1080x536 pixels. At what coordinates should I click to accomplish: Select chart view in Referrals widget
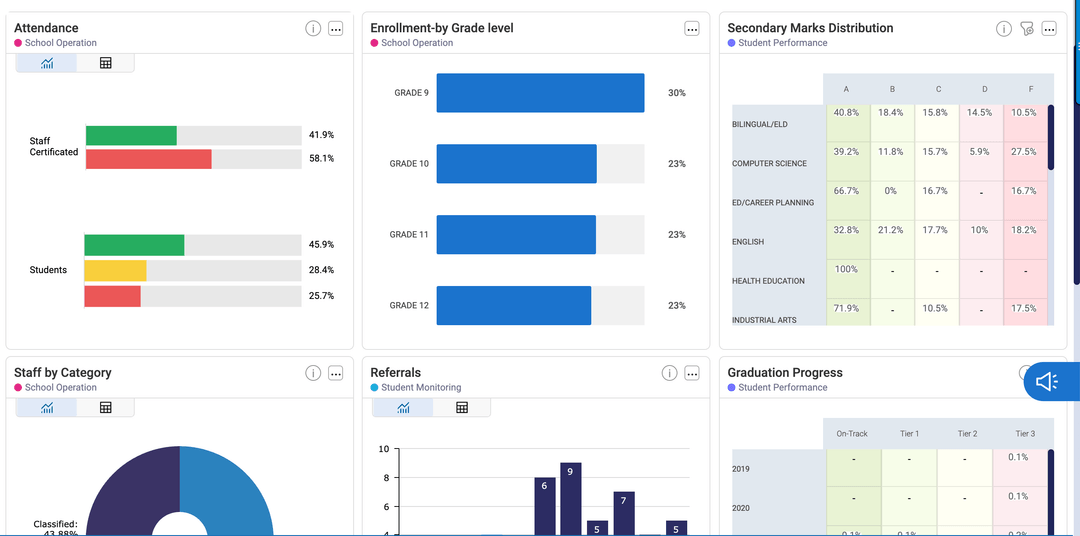point(403,407)
